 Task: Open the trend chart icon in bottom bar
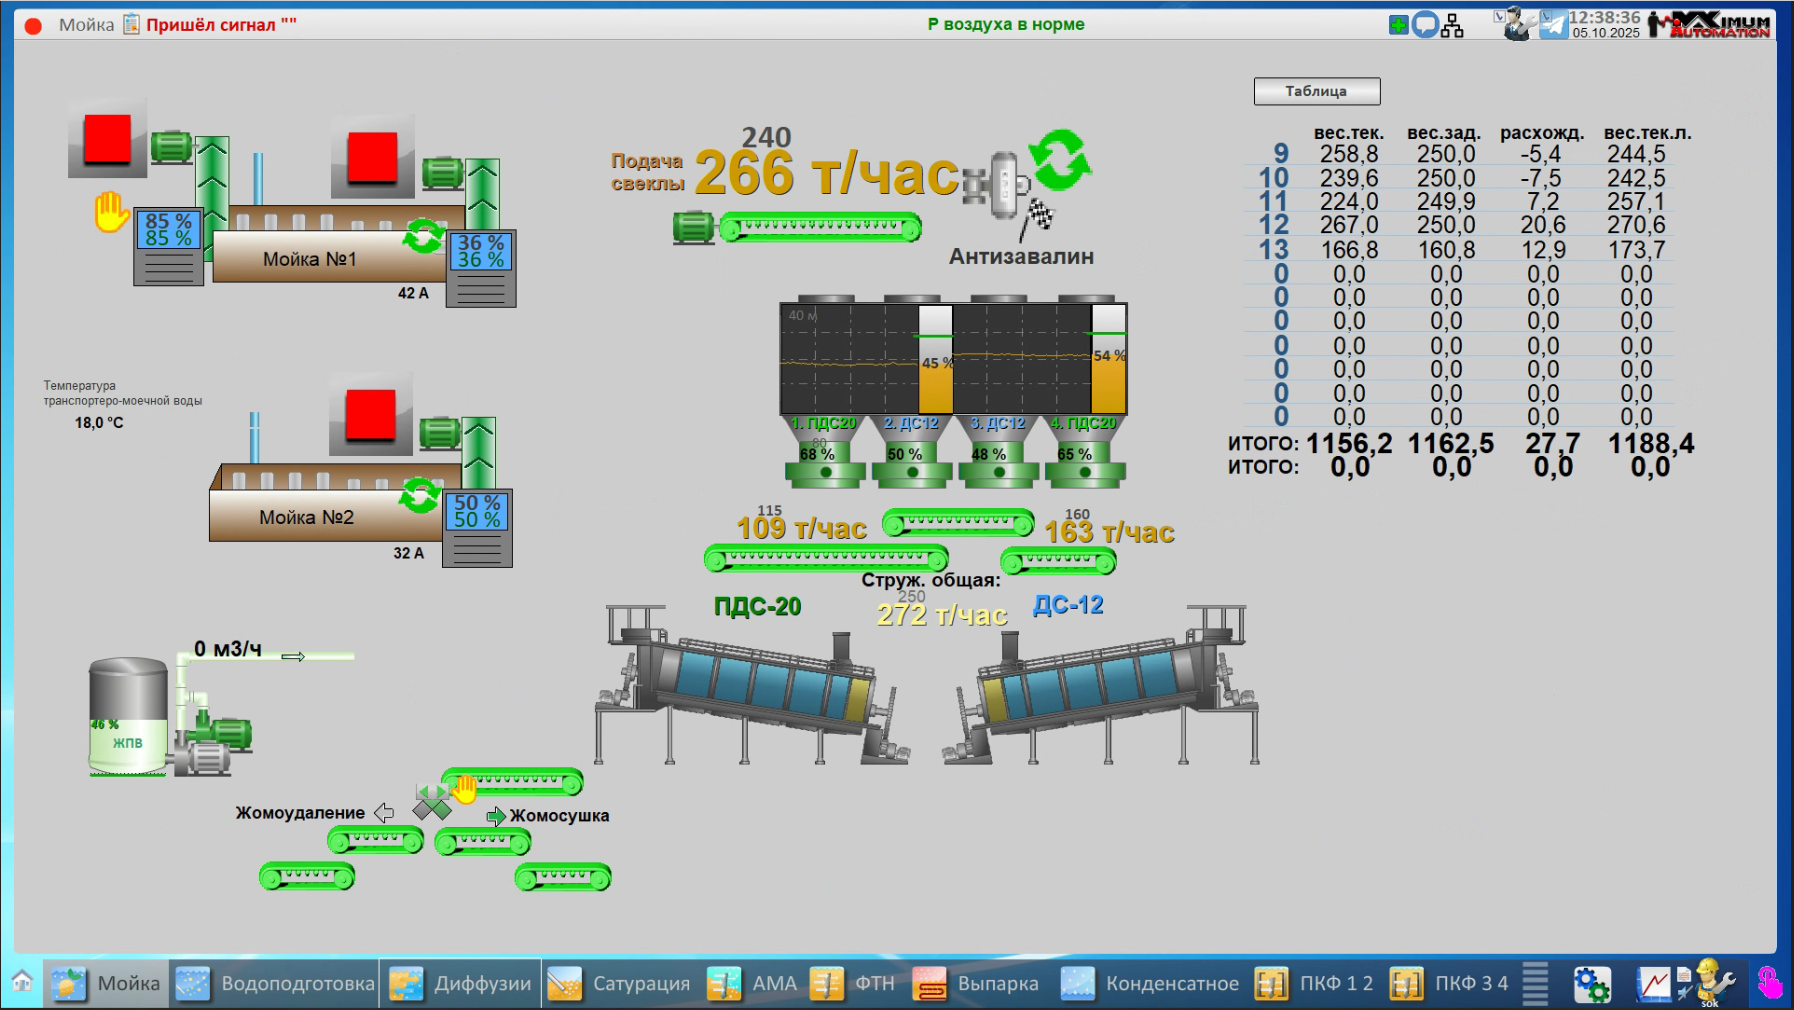[1652, 984]
